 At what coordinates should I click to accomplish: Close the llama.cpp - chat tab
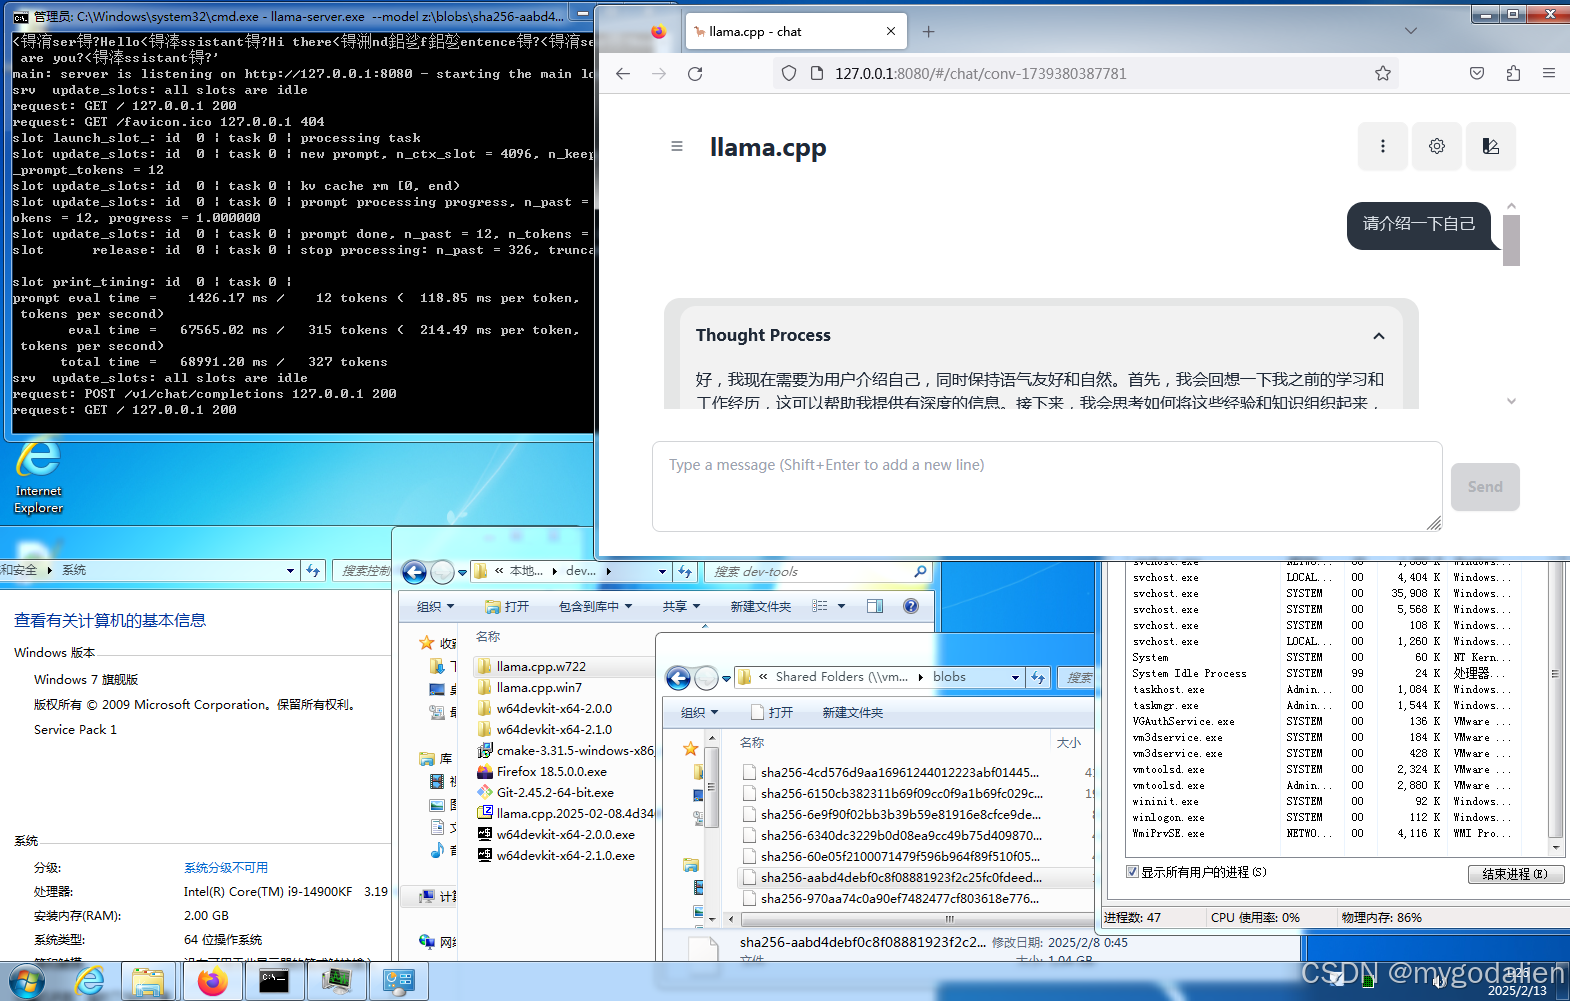coord(891,31)
